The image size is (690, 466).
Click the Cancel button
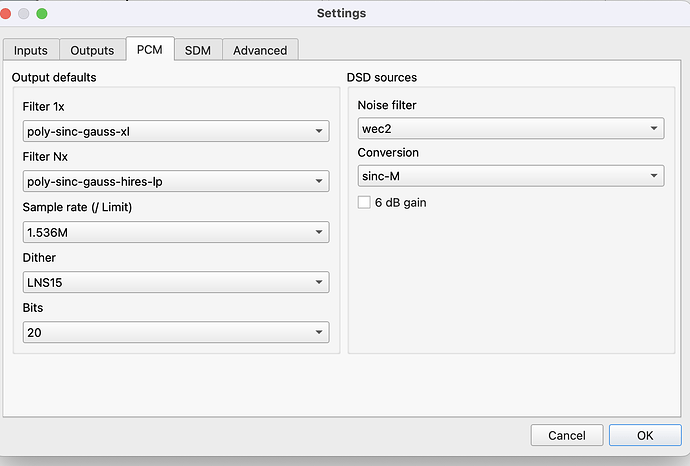[567, 435]
